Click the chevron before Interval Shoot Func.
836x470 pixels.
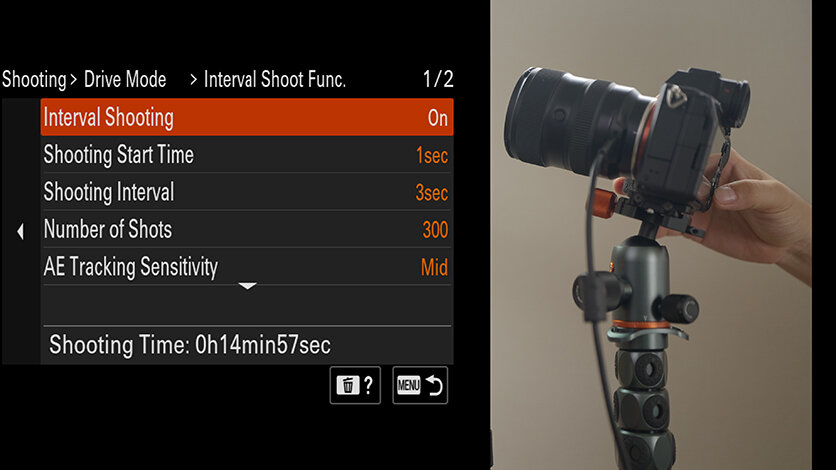coord(194,80)
